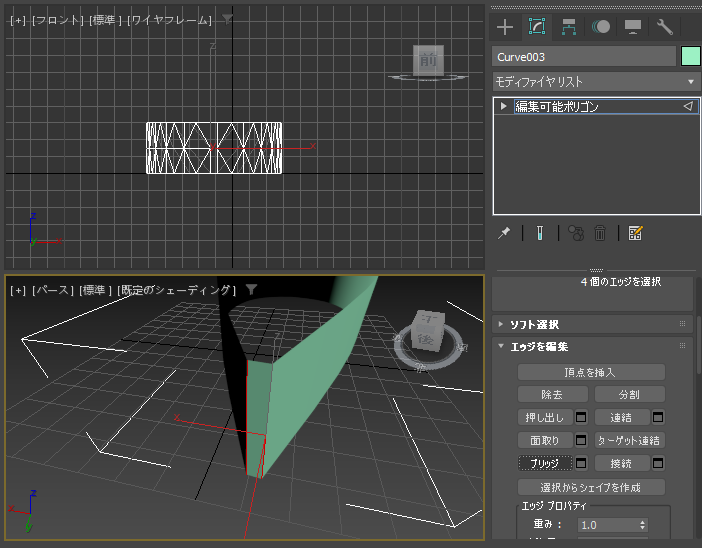Viewport: 702px width, 548px height.
Task: Open ブリッジ settings box
Action: click(x=581, y=463)
